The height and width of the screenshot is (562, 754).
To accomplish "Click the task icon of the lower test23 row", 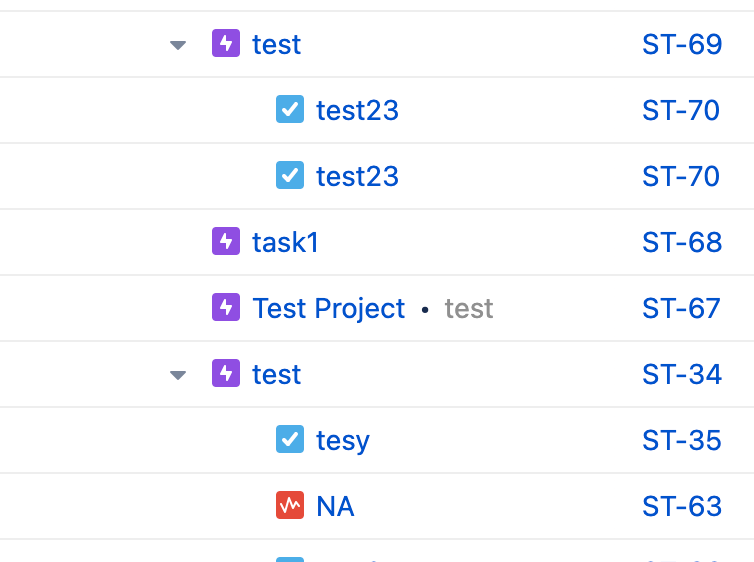I will tap(290, 176).
